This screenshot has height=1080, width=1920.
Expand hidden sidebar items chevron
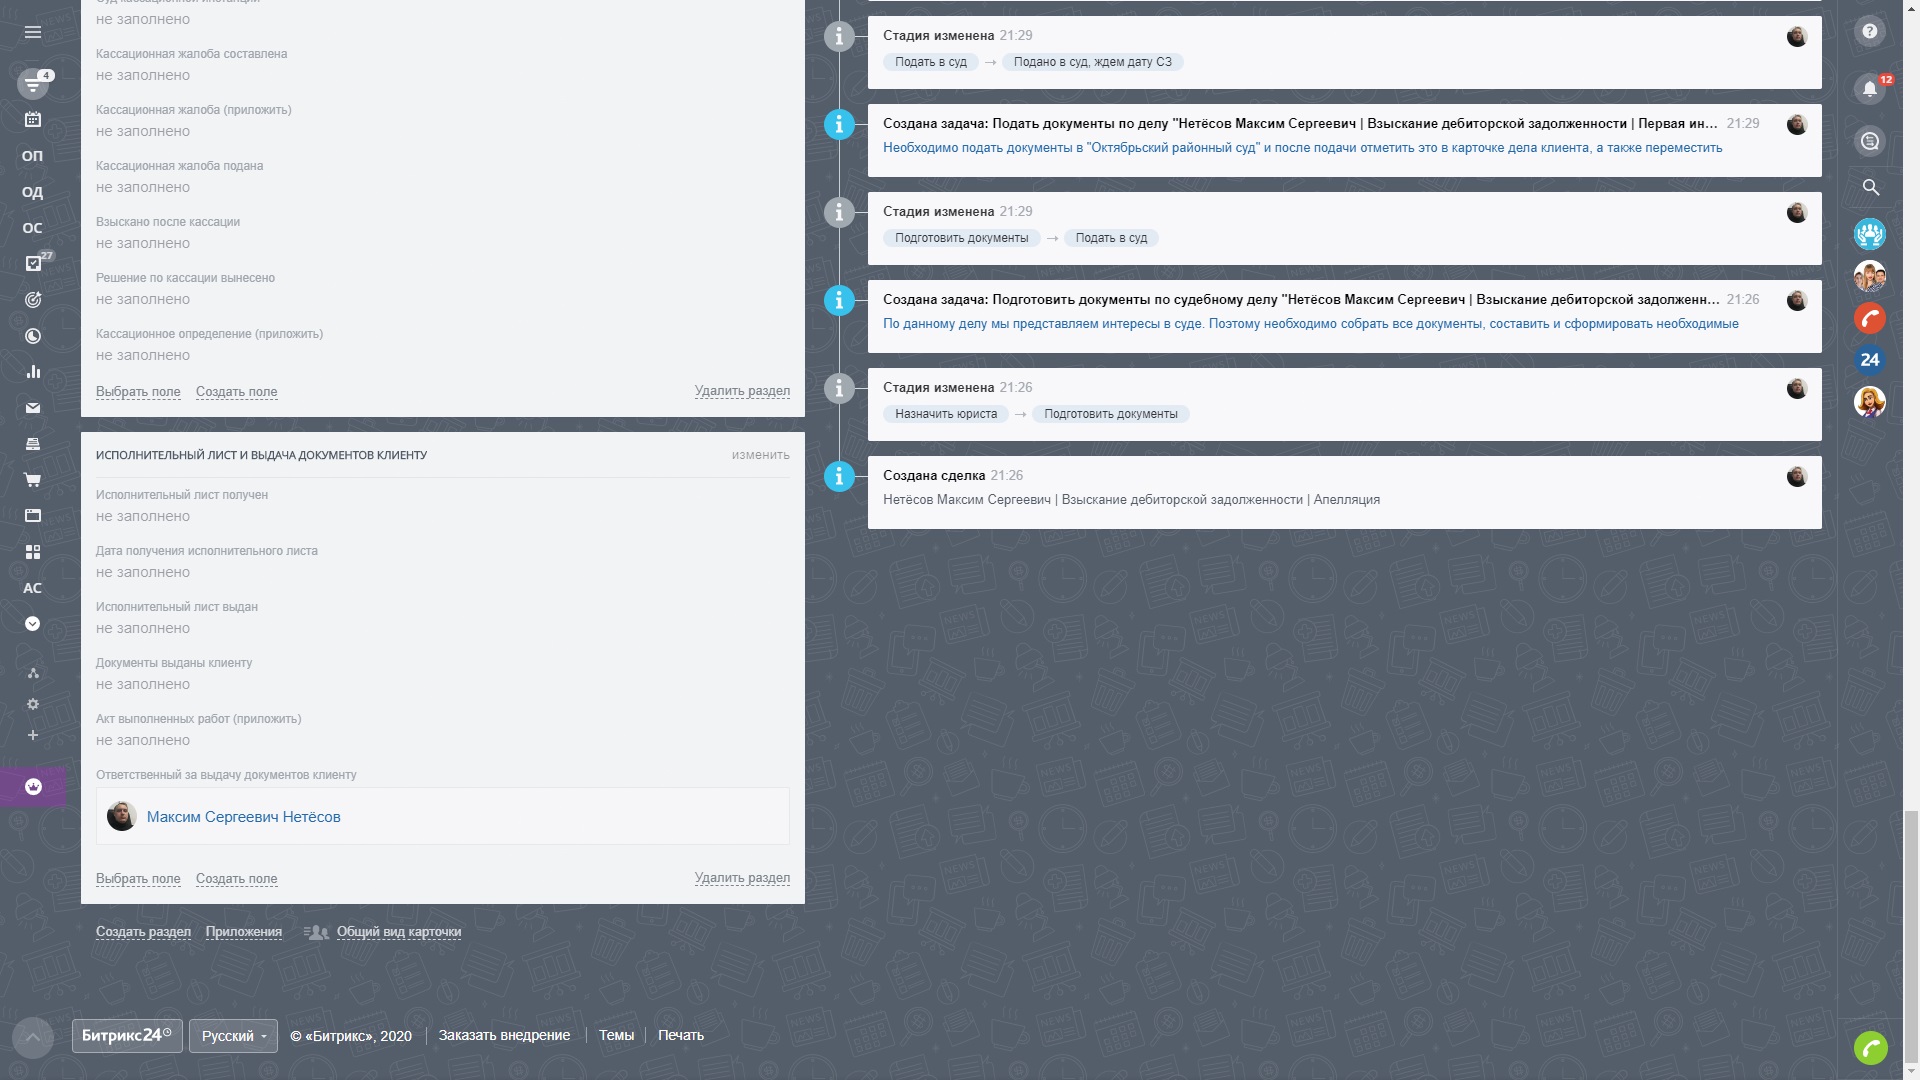33,624
